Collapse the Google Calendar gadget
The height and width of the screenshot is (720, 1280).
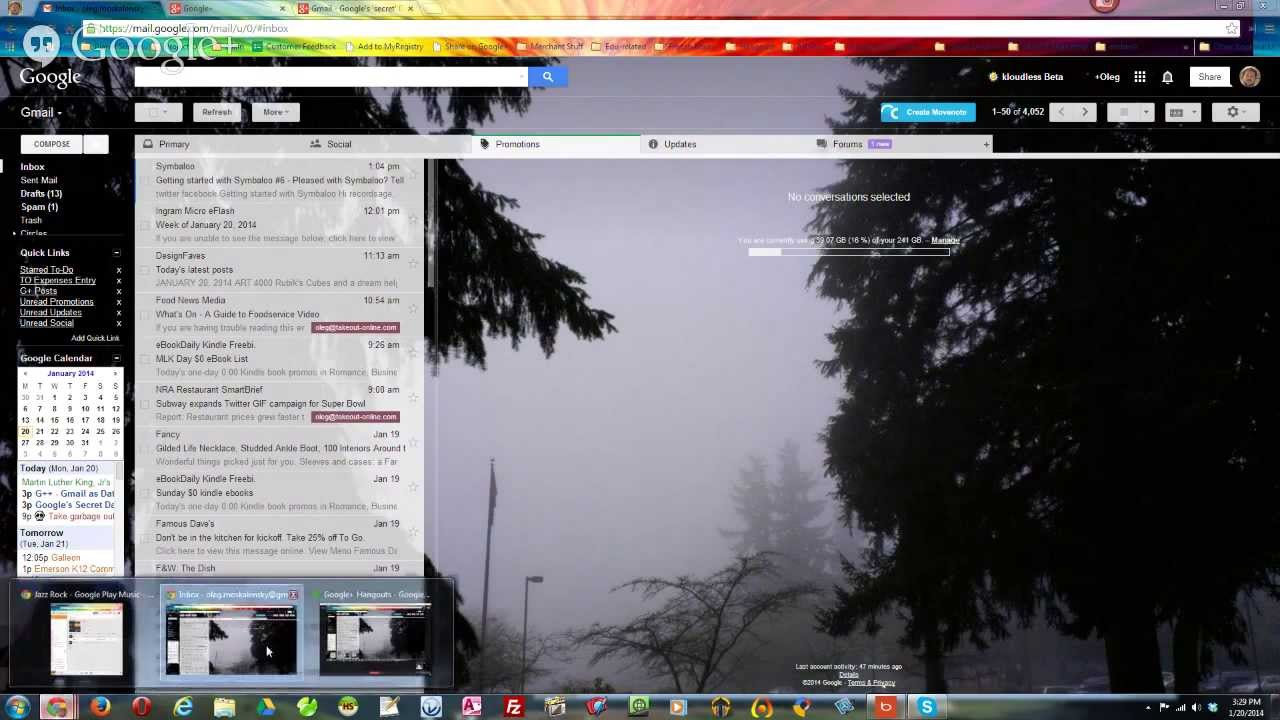pyautogui.click(x=116, y=358)
